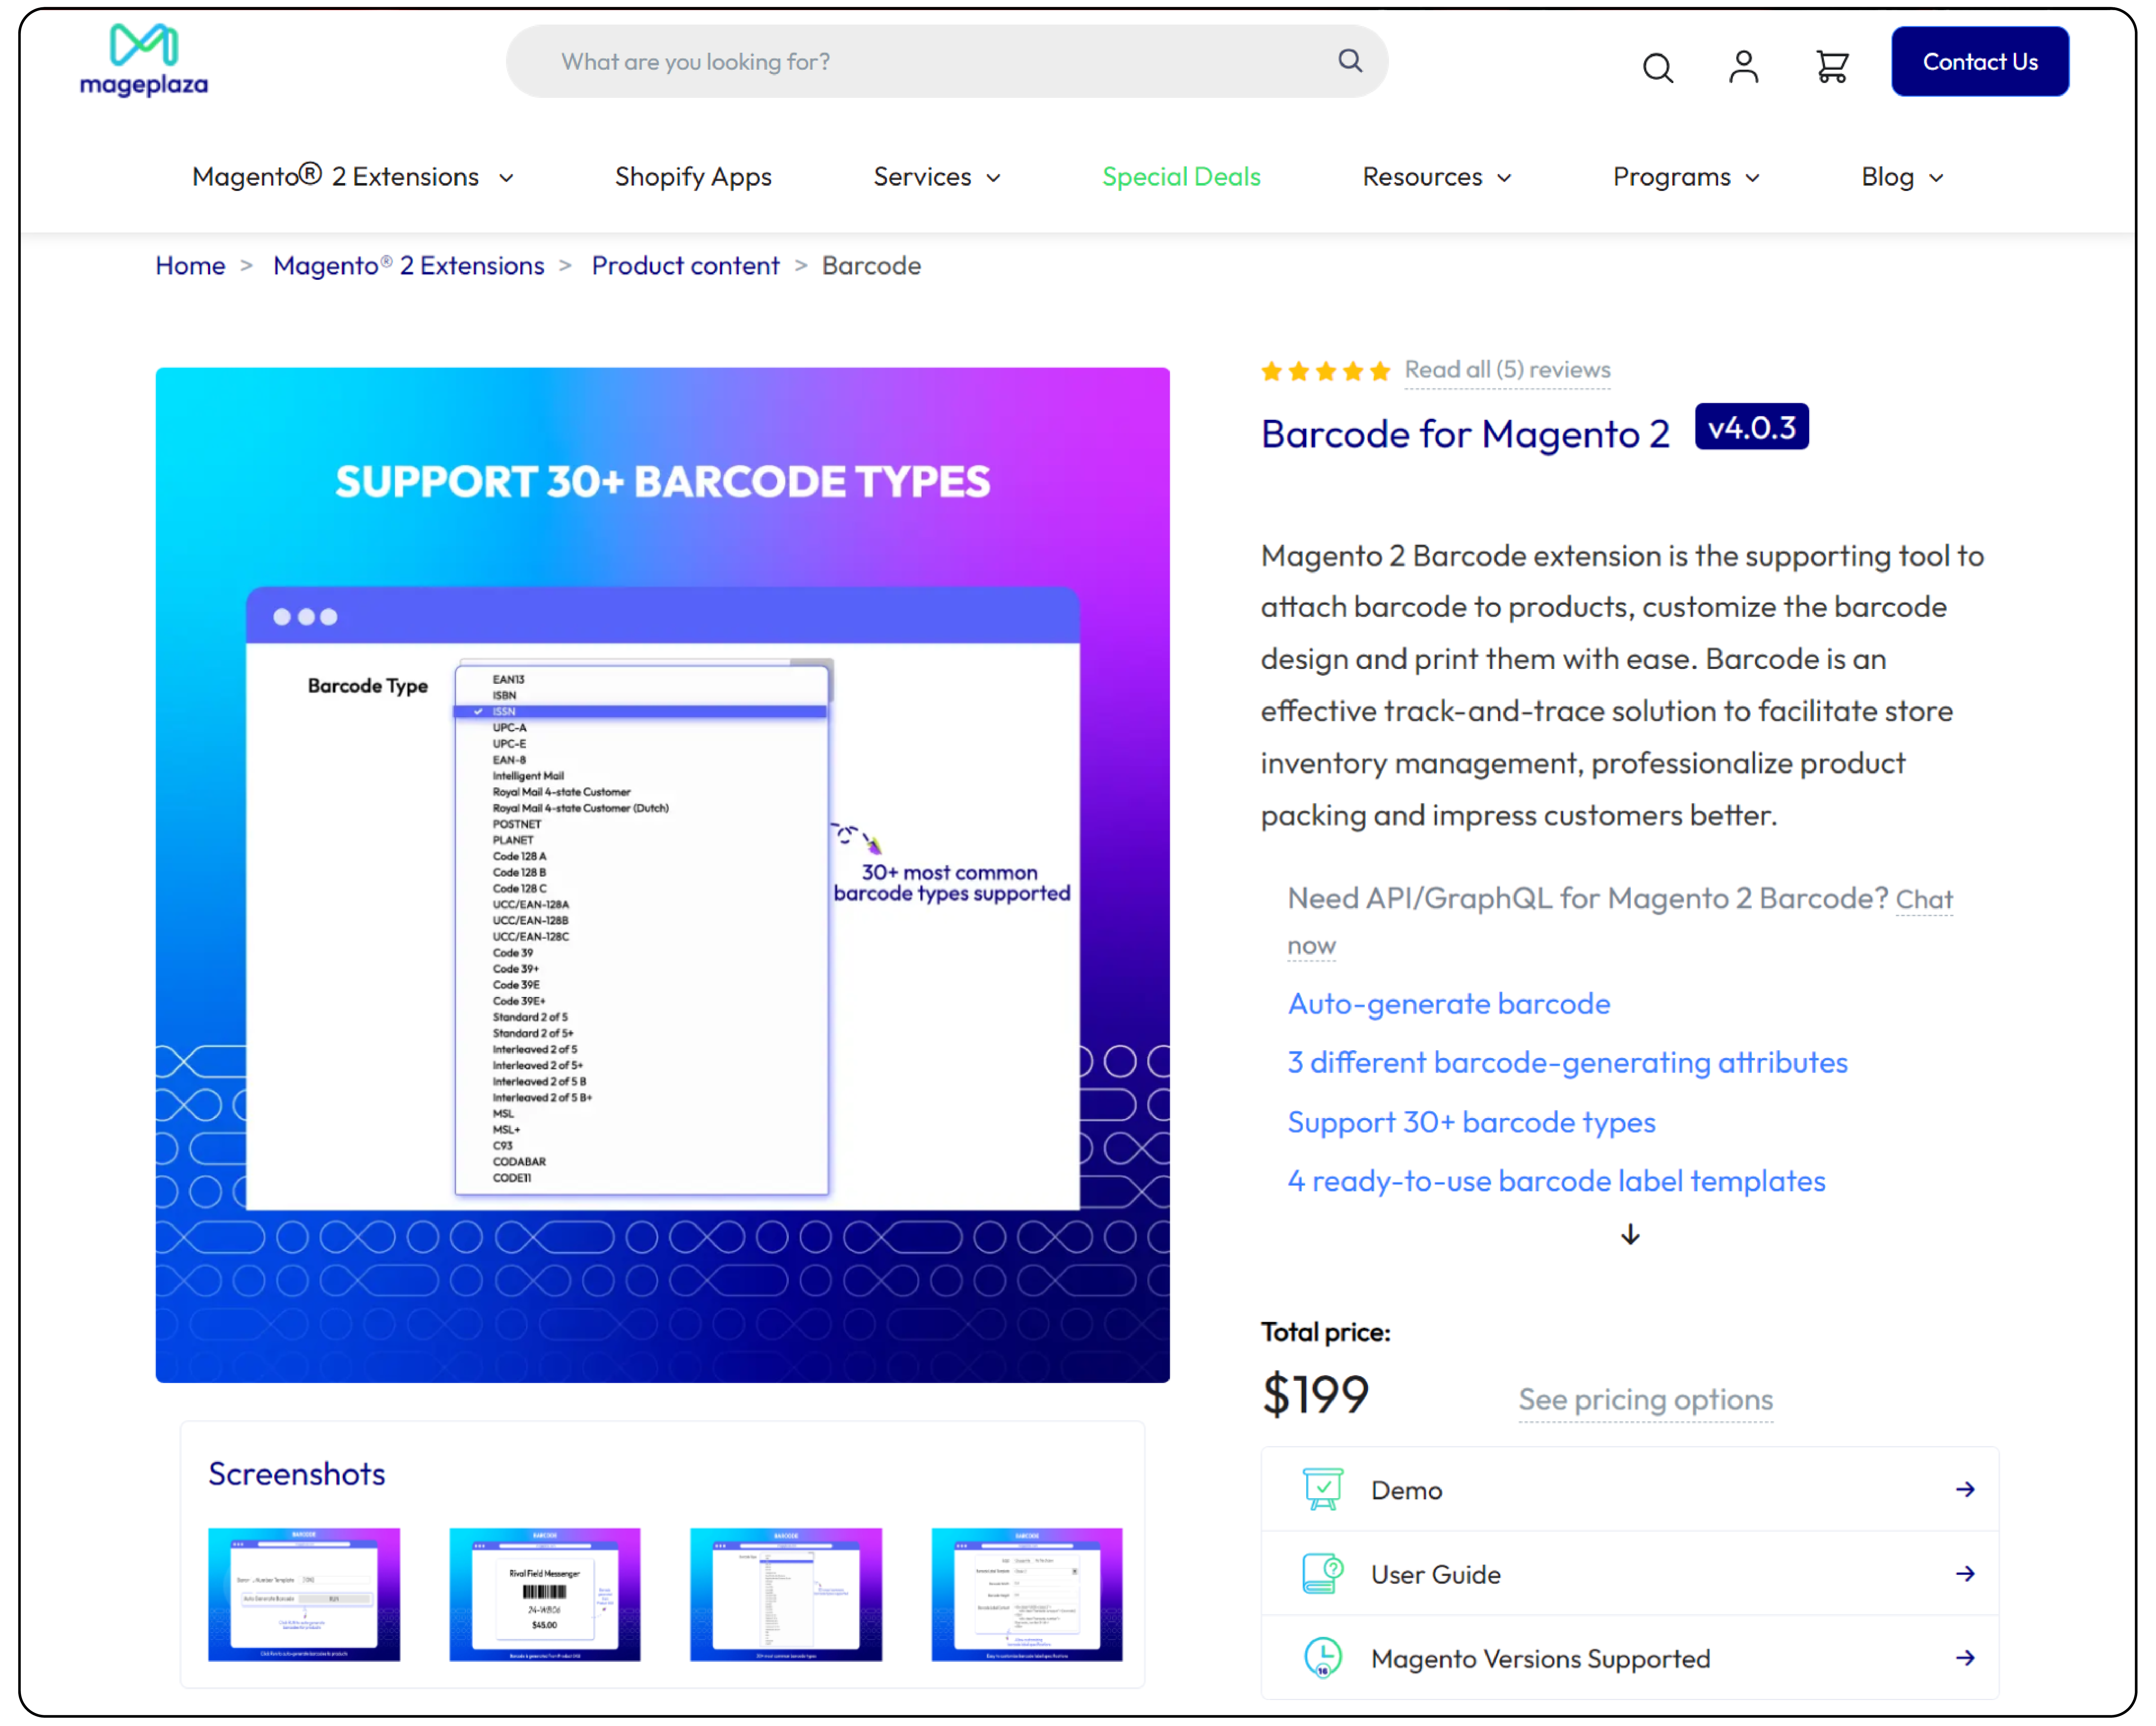Open the shopping cart icon
The width and height of the screenshot is (2156, 1726).
pos(1832,67)
